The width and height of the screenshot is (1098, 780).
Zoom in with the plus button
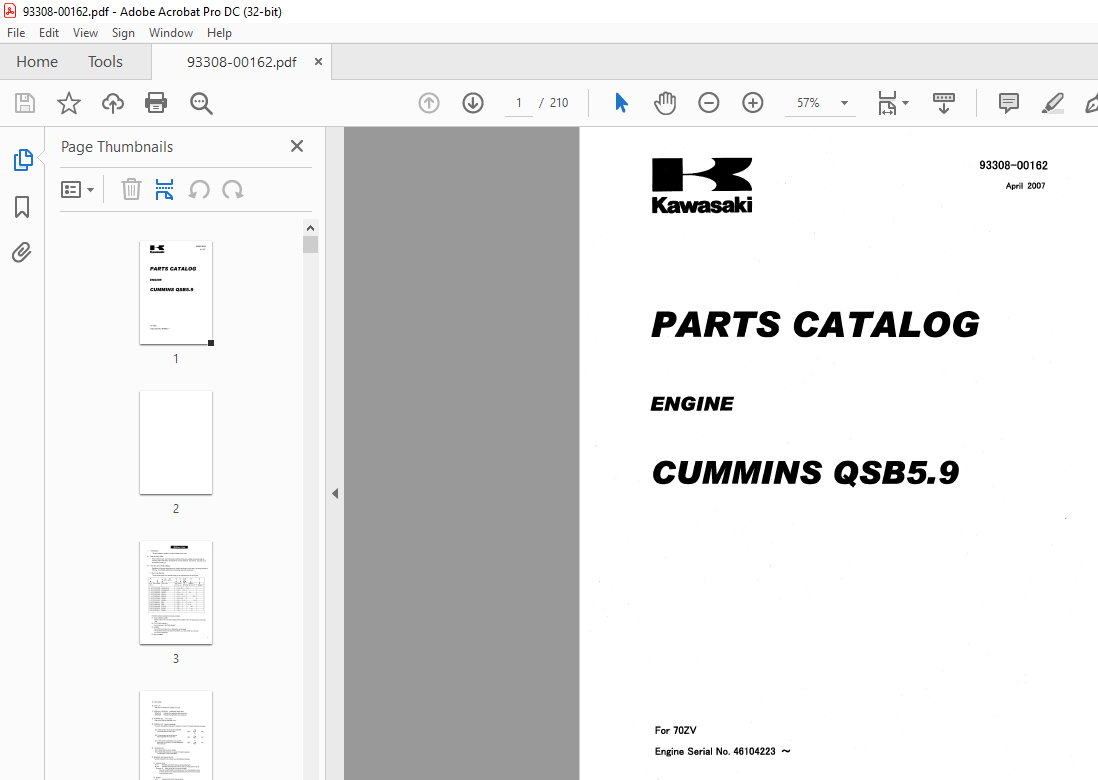[x=753, y=103]
